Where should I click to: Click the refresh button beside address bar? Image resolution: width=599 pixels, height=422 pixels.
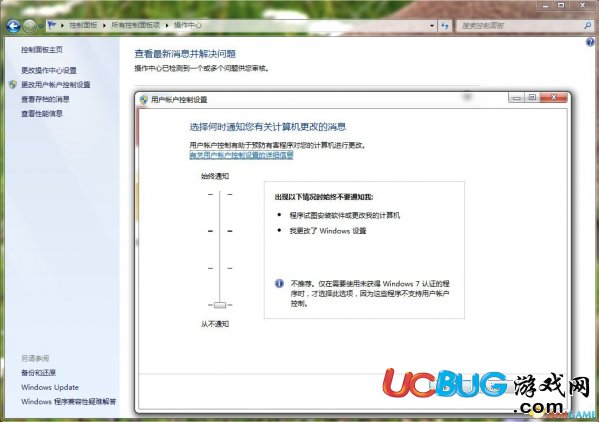coord(445,26)
